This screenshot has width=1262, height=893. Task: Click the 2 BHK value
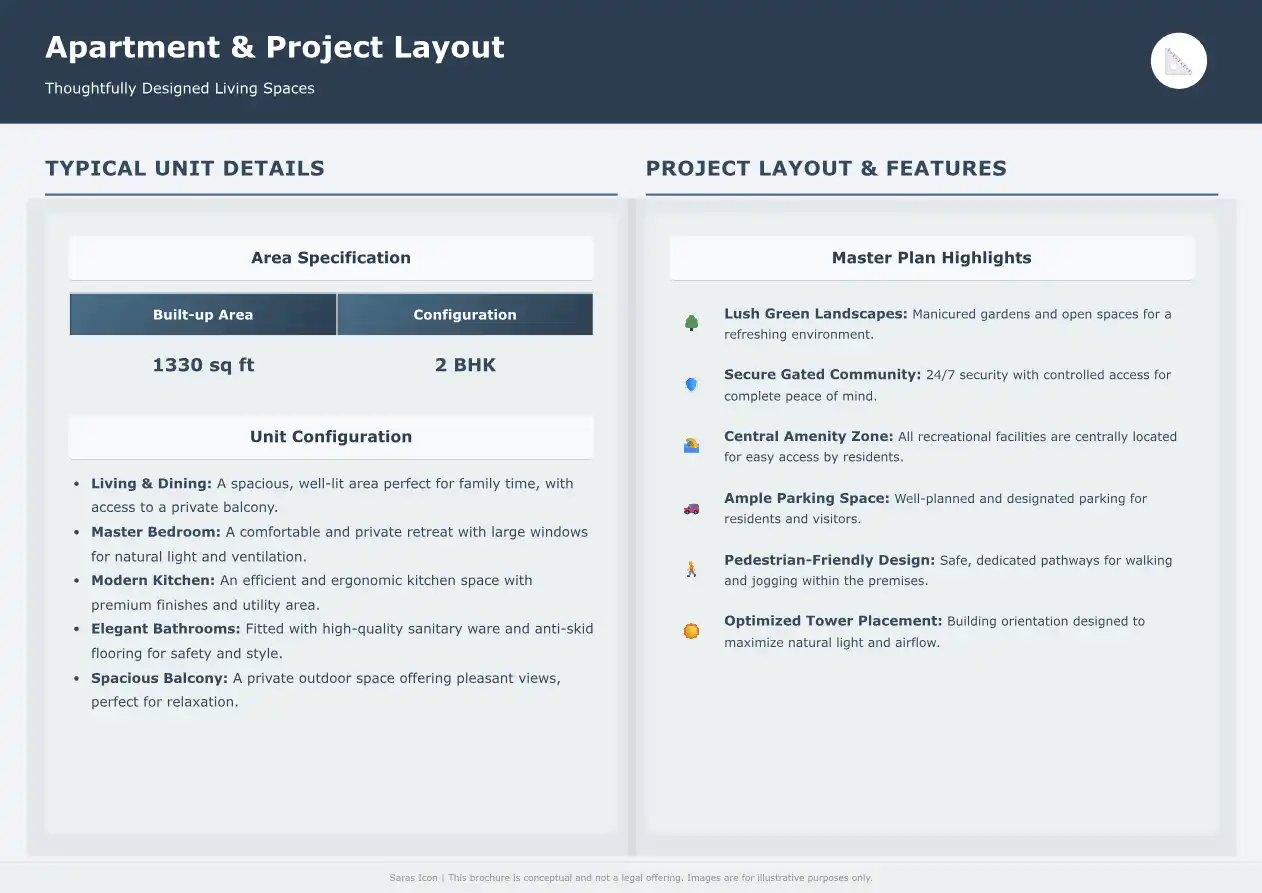(x=465, y=365)
